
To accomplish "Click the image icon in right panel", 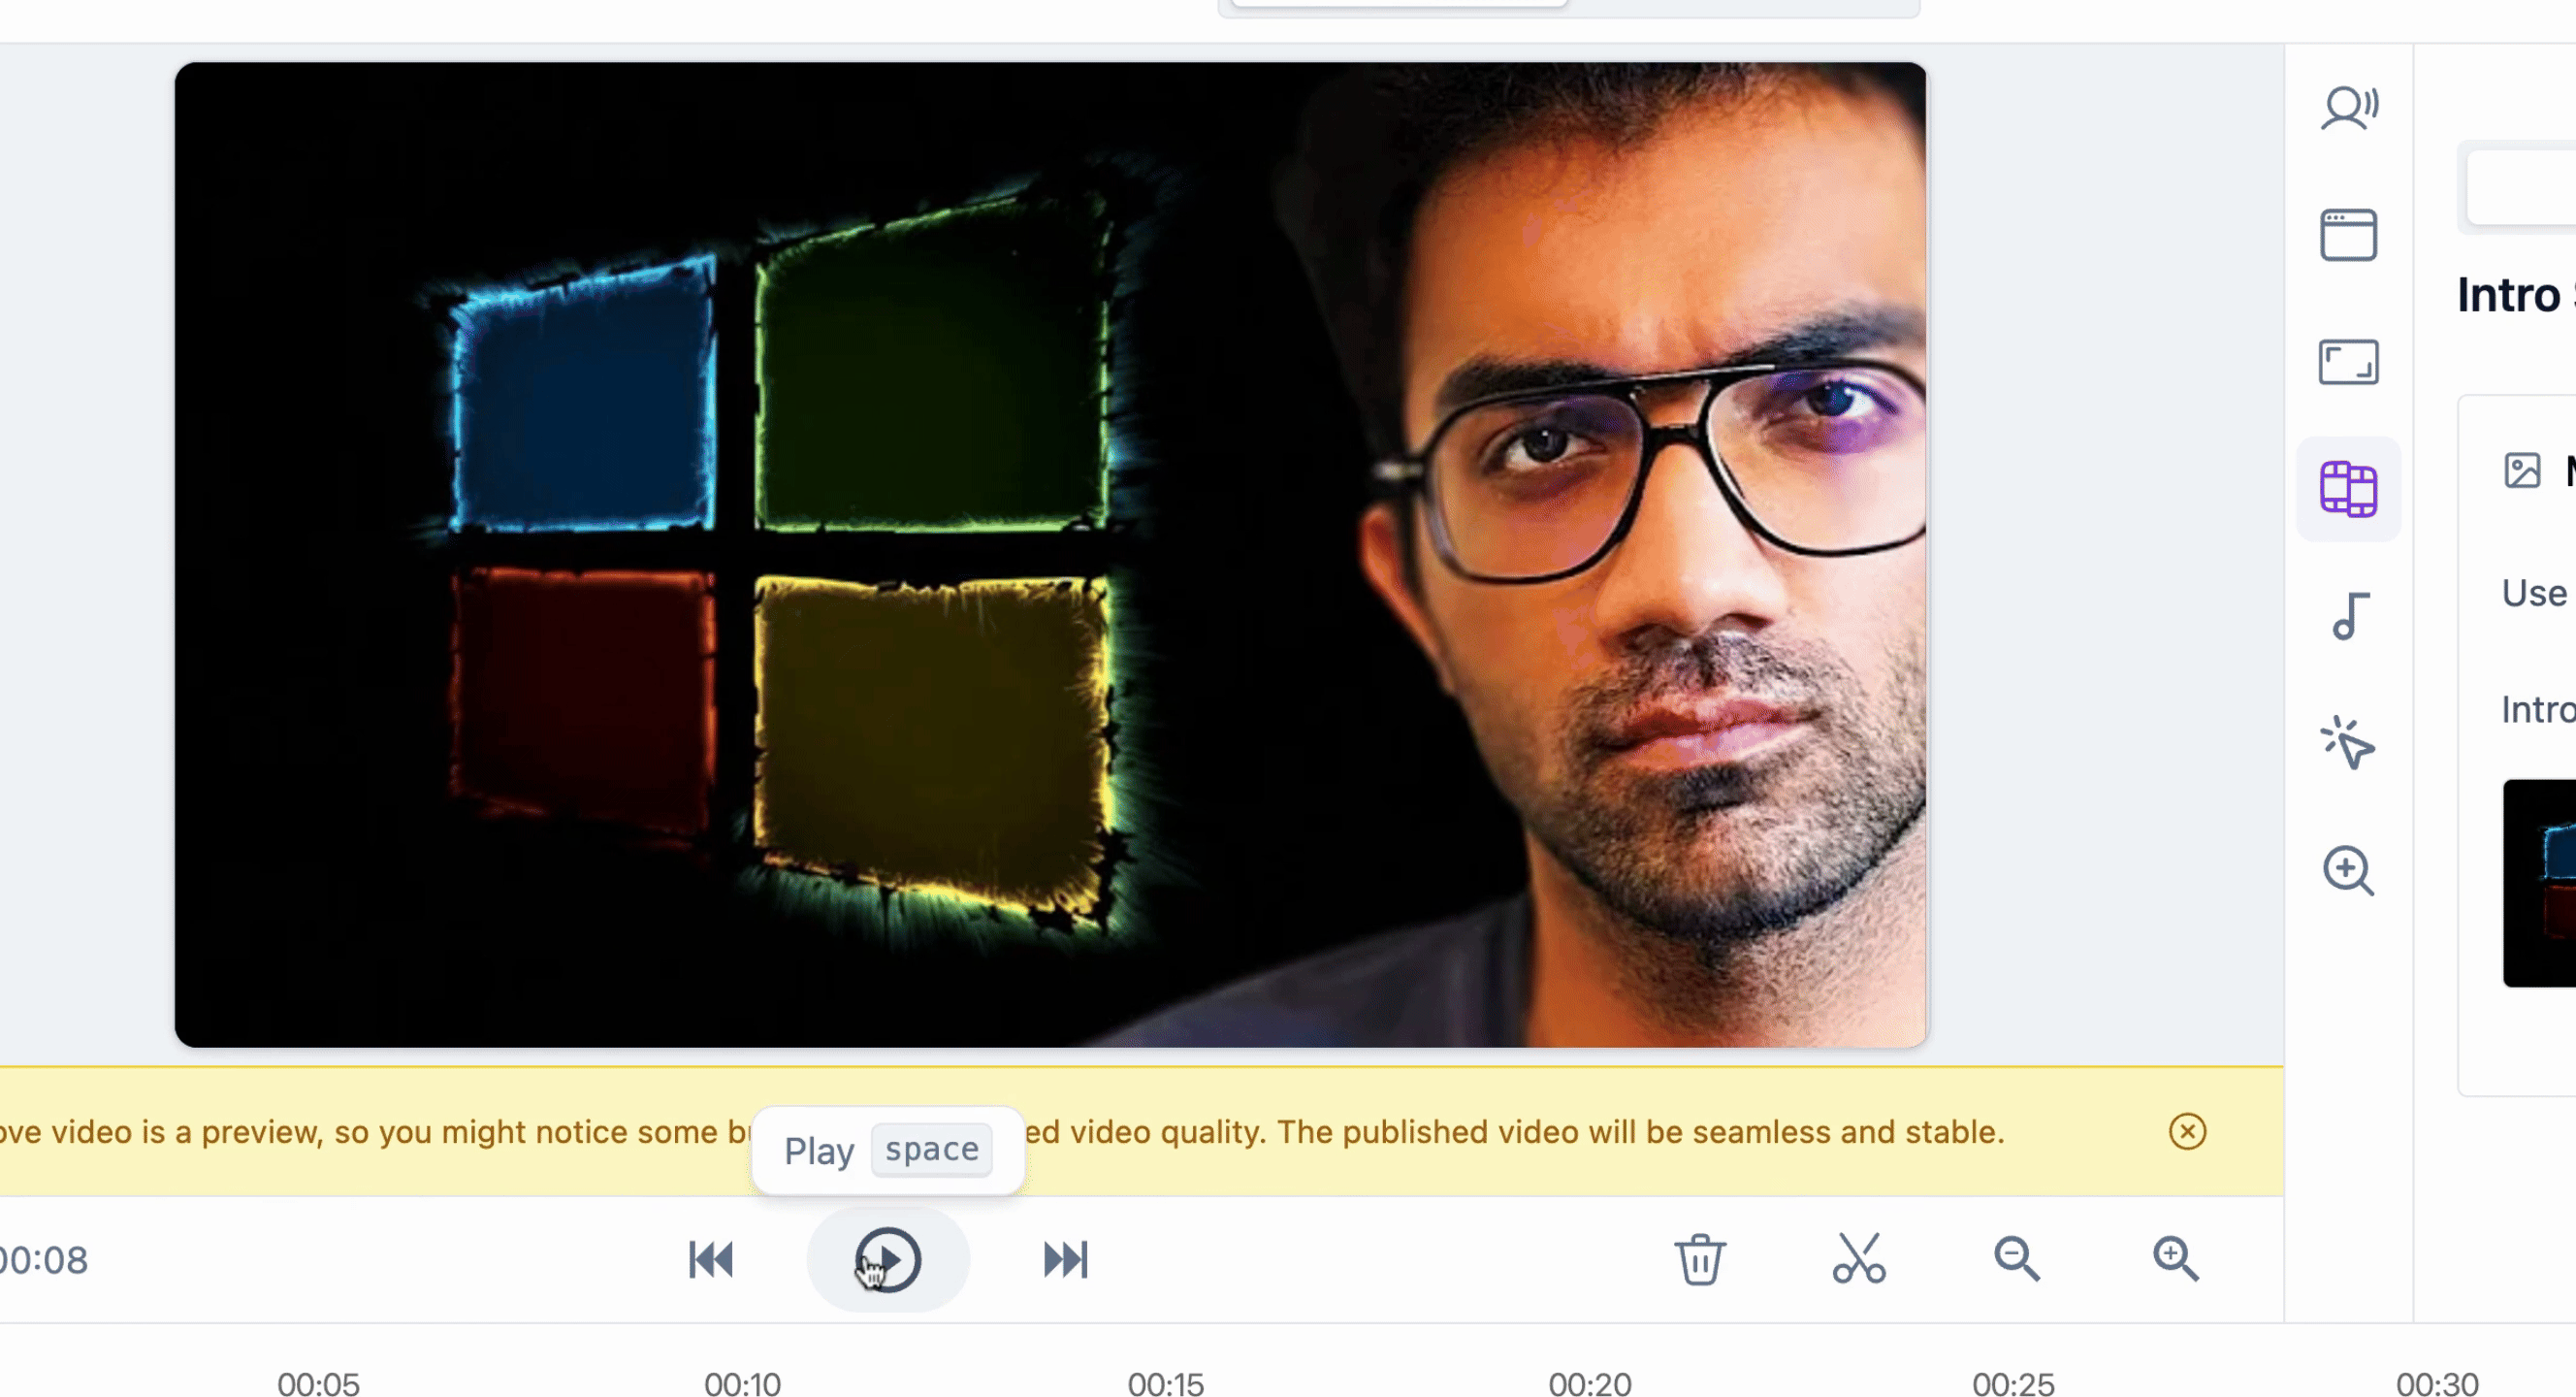I will [2522, 470].
